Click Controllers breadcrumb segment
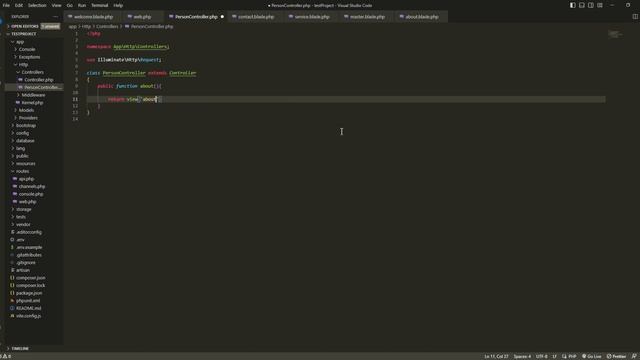Screen dimensions: 640x360 [107, 27]
